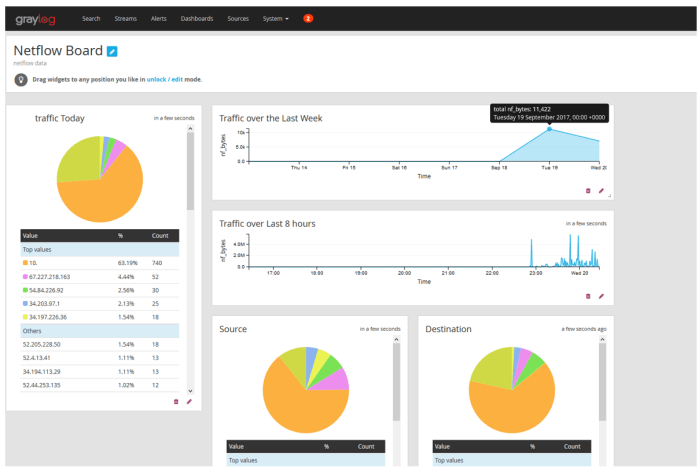This screenshot has height=475, width=699.
Task: Click the lightbulb hint icon
Action: click(21, 79)
